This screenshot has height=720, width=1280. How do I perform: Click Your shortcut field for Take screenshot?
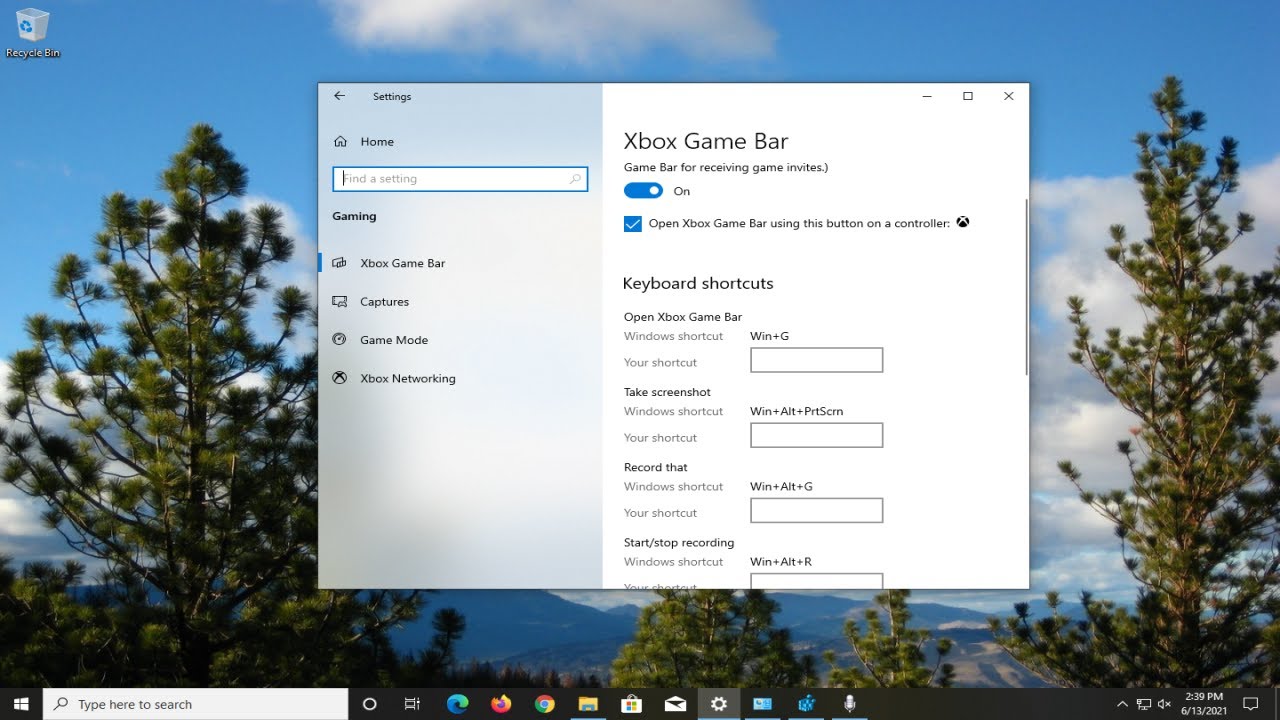point(816,435)
